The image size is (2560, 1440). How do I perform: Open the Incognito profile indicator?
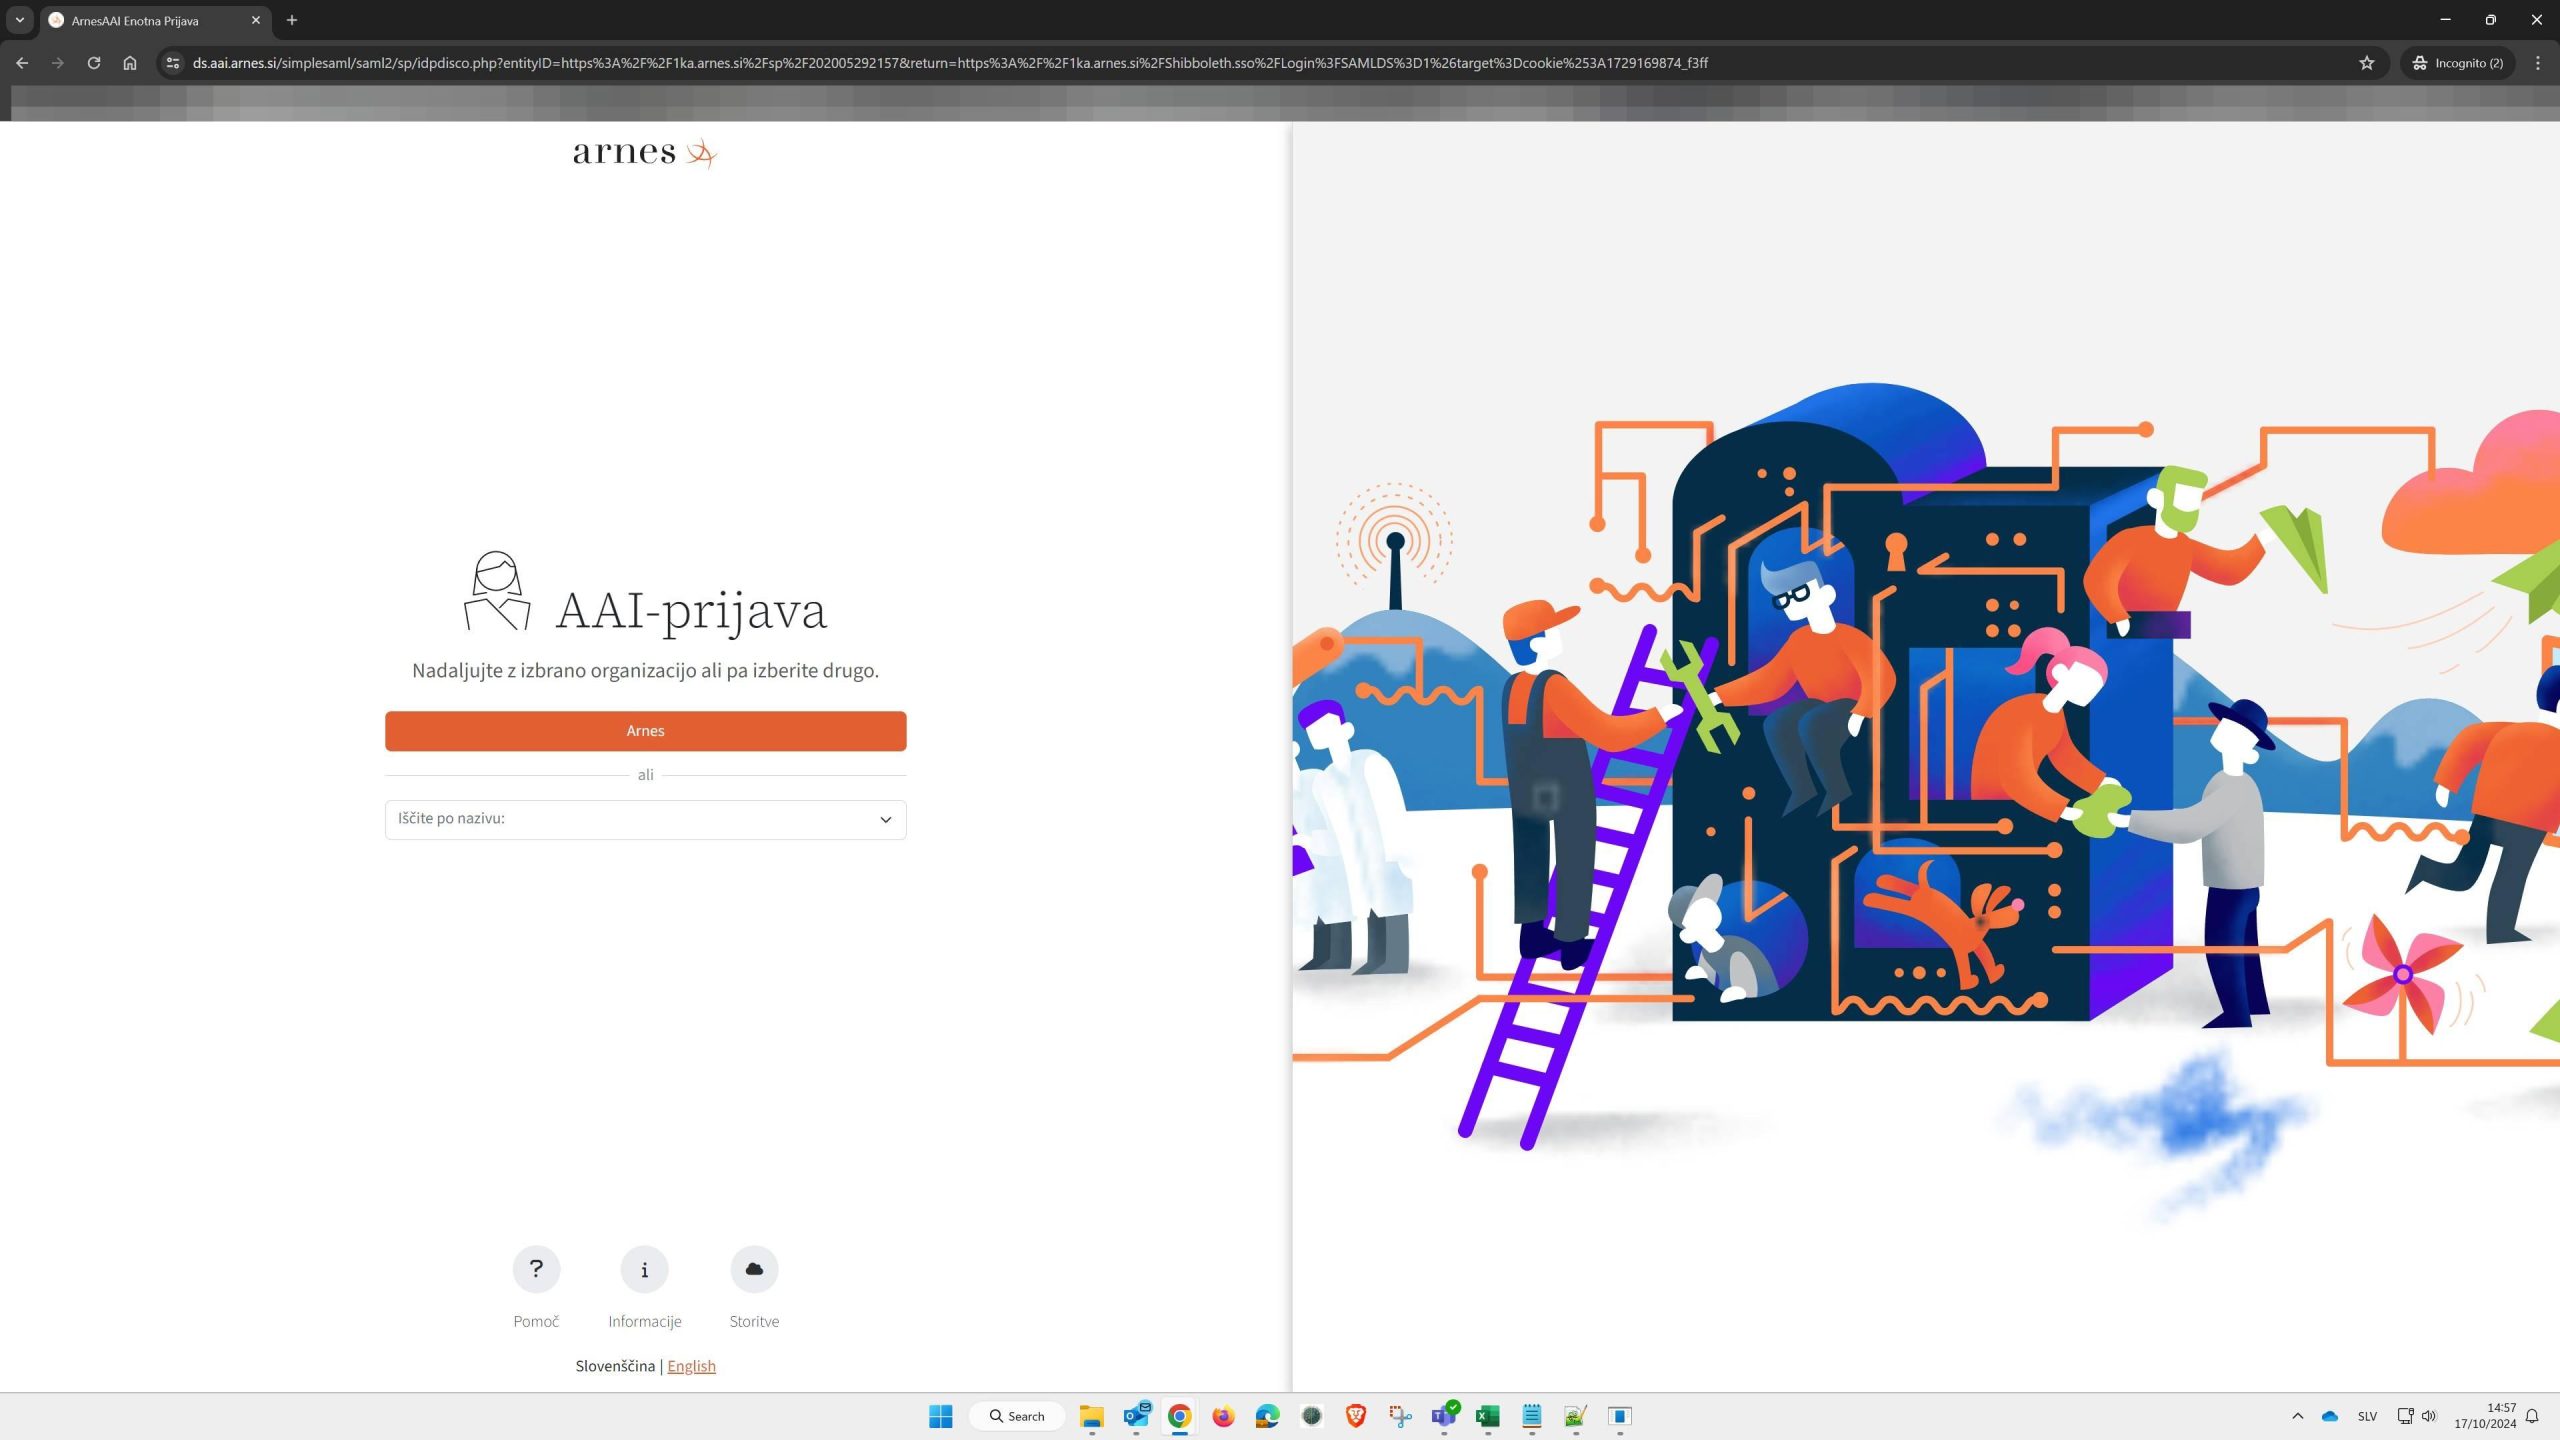pos(2458,63)
